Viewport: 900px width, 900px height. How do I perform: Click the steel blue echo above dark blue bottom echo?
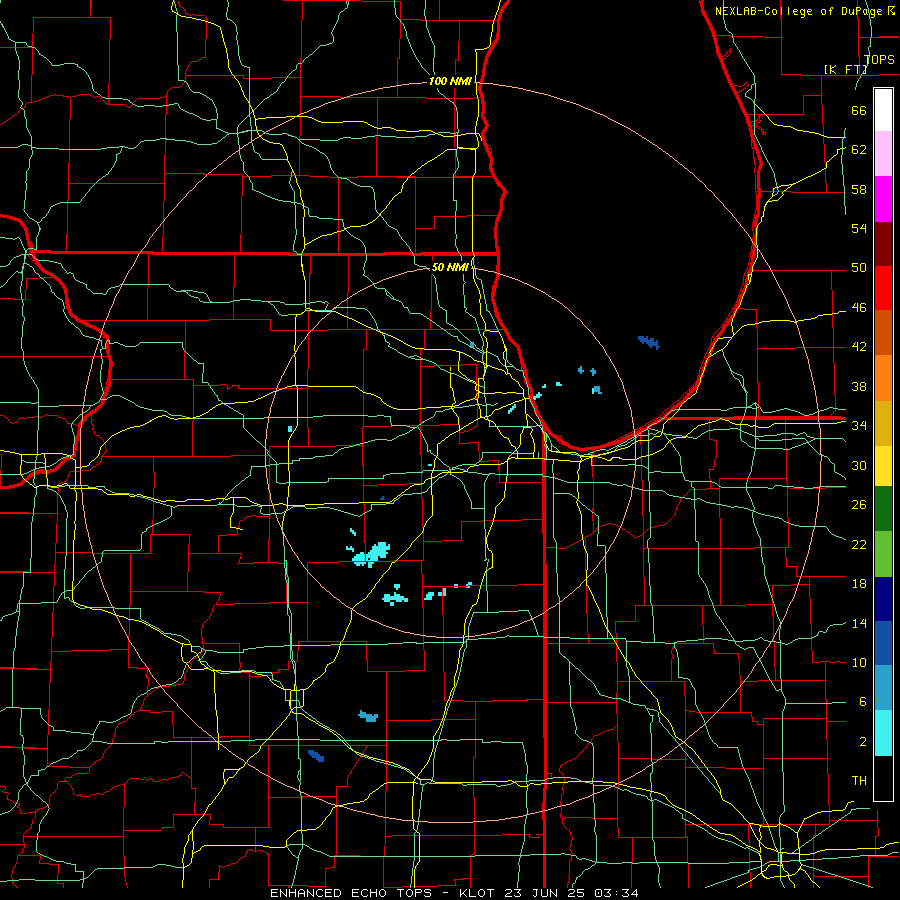(368, 716)
